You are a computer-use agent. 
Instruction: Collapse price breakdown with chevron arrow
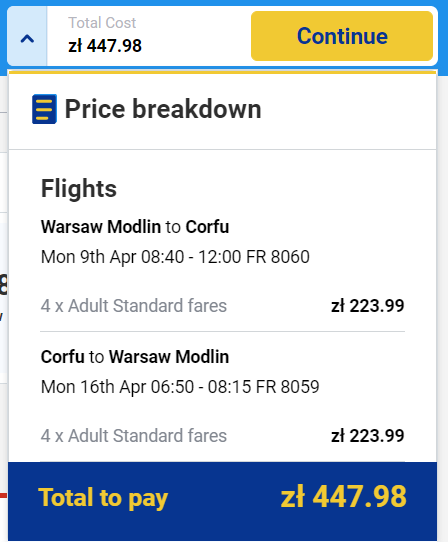[x=27, y=37]
